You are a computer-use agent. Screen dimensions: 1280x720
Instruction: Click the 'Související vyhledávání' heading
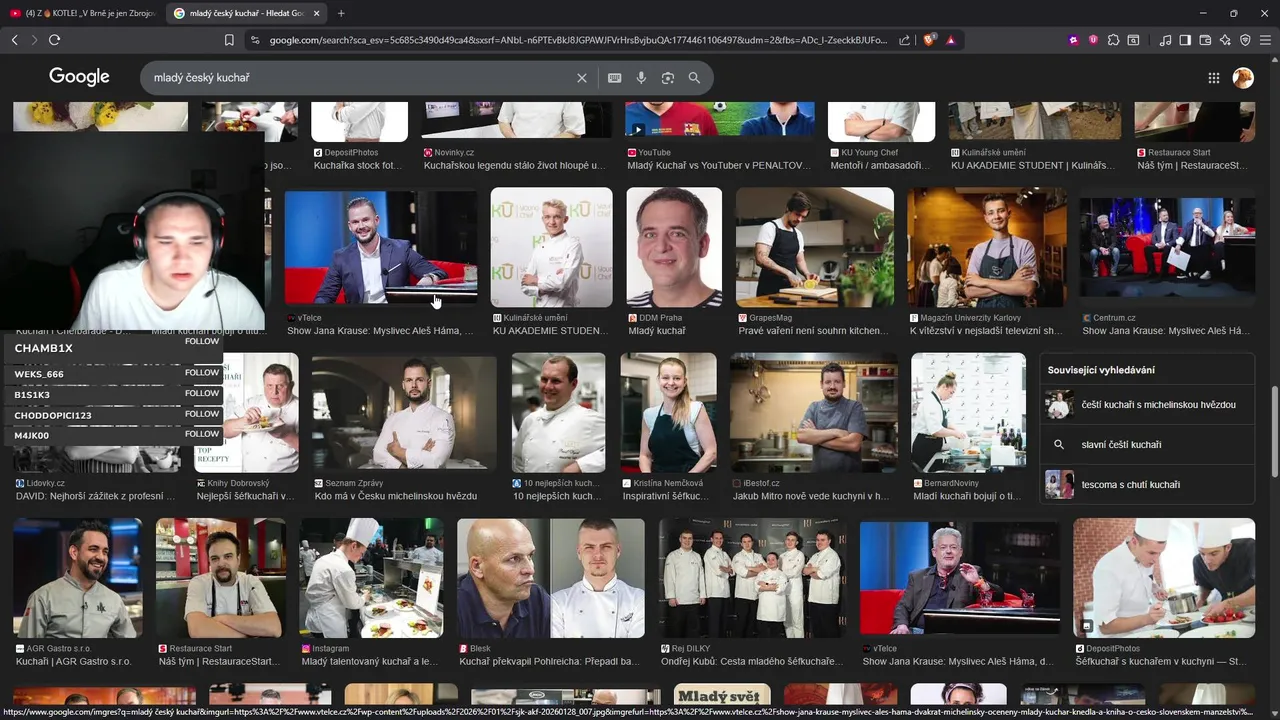click(x=1101, y=370)
